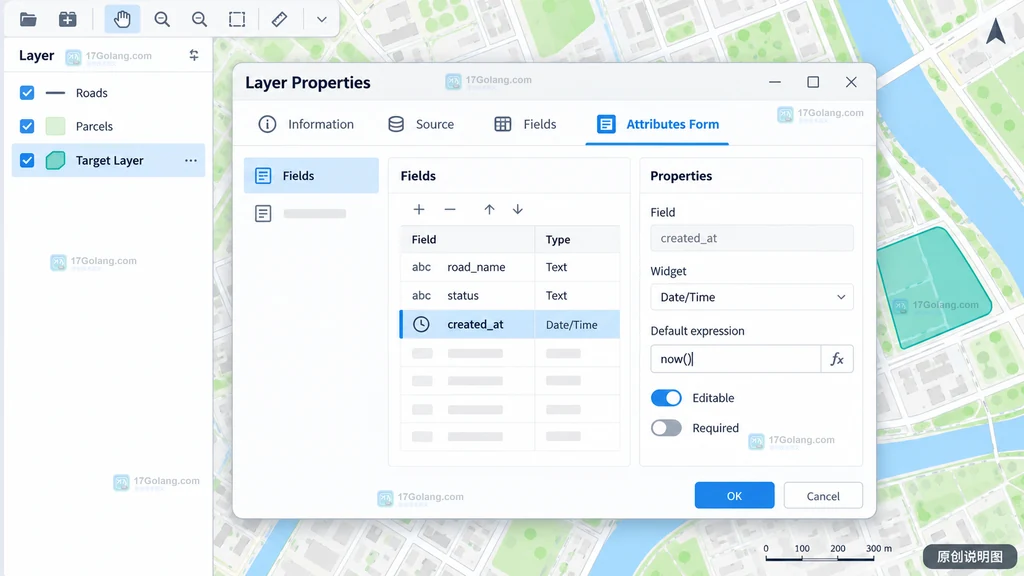Open Target Layer three-dot options menu

191,161
